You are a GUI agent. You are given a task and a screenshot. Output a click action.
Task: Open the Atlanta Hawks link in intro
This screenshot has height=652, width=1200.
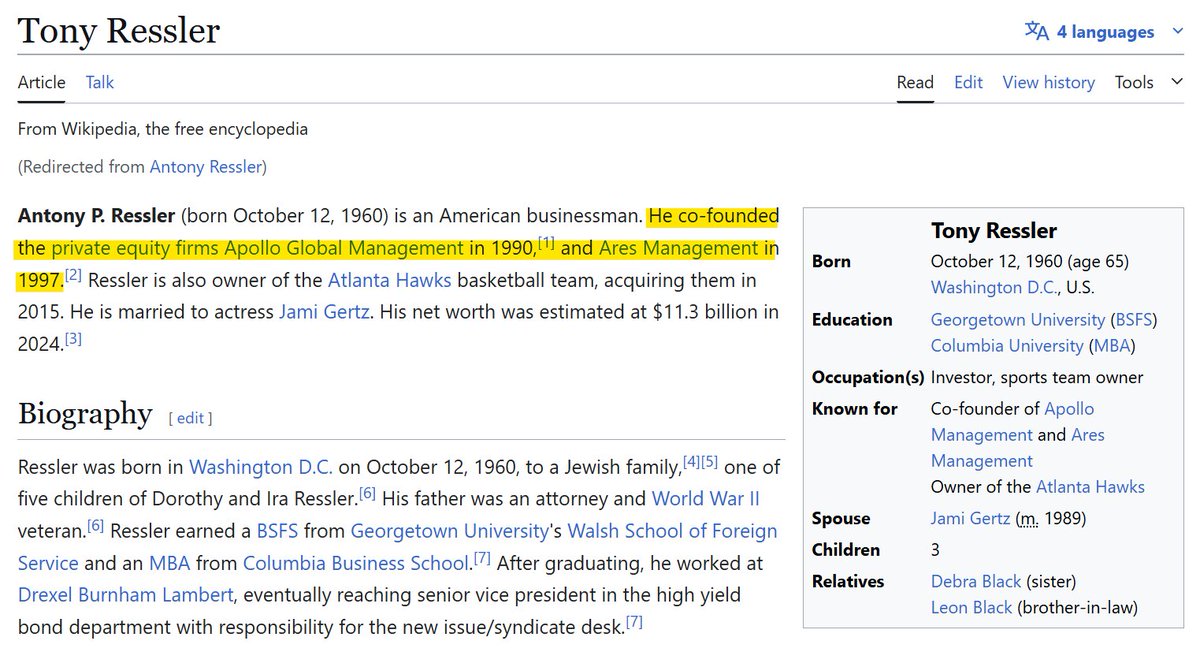tap(389, 280)
